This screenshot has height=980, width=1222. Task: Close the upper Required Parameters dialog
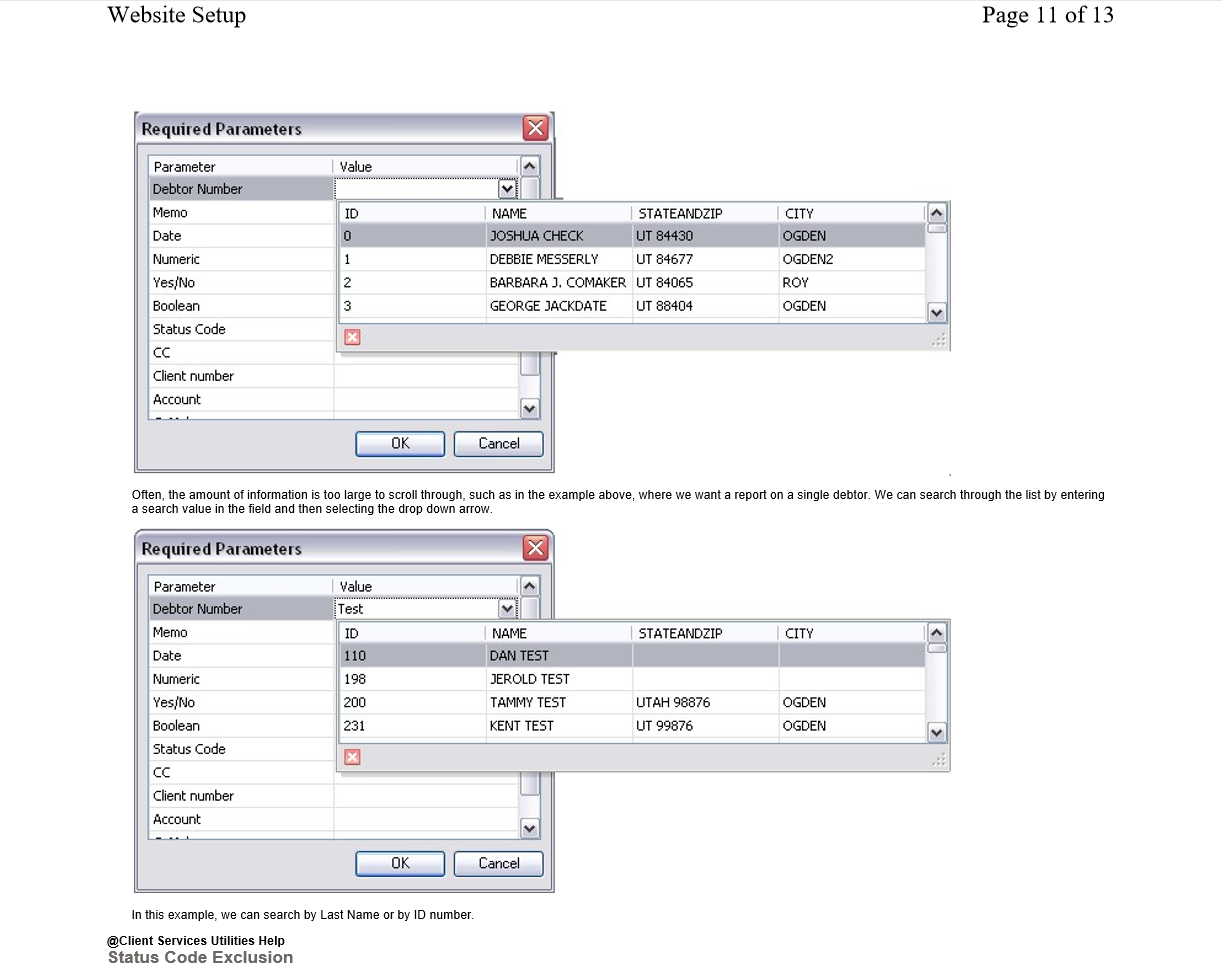click(536, 128)
